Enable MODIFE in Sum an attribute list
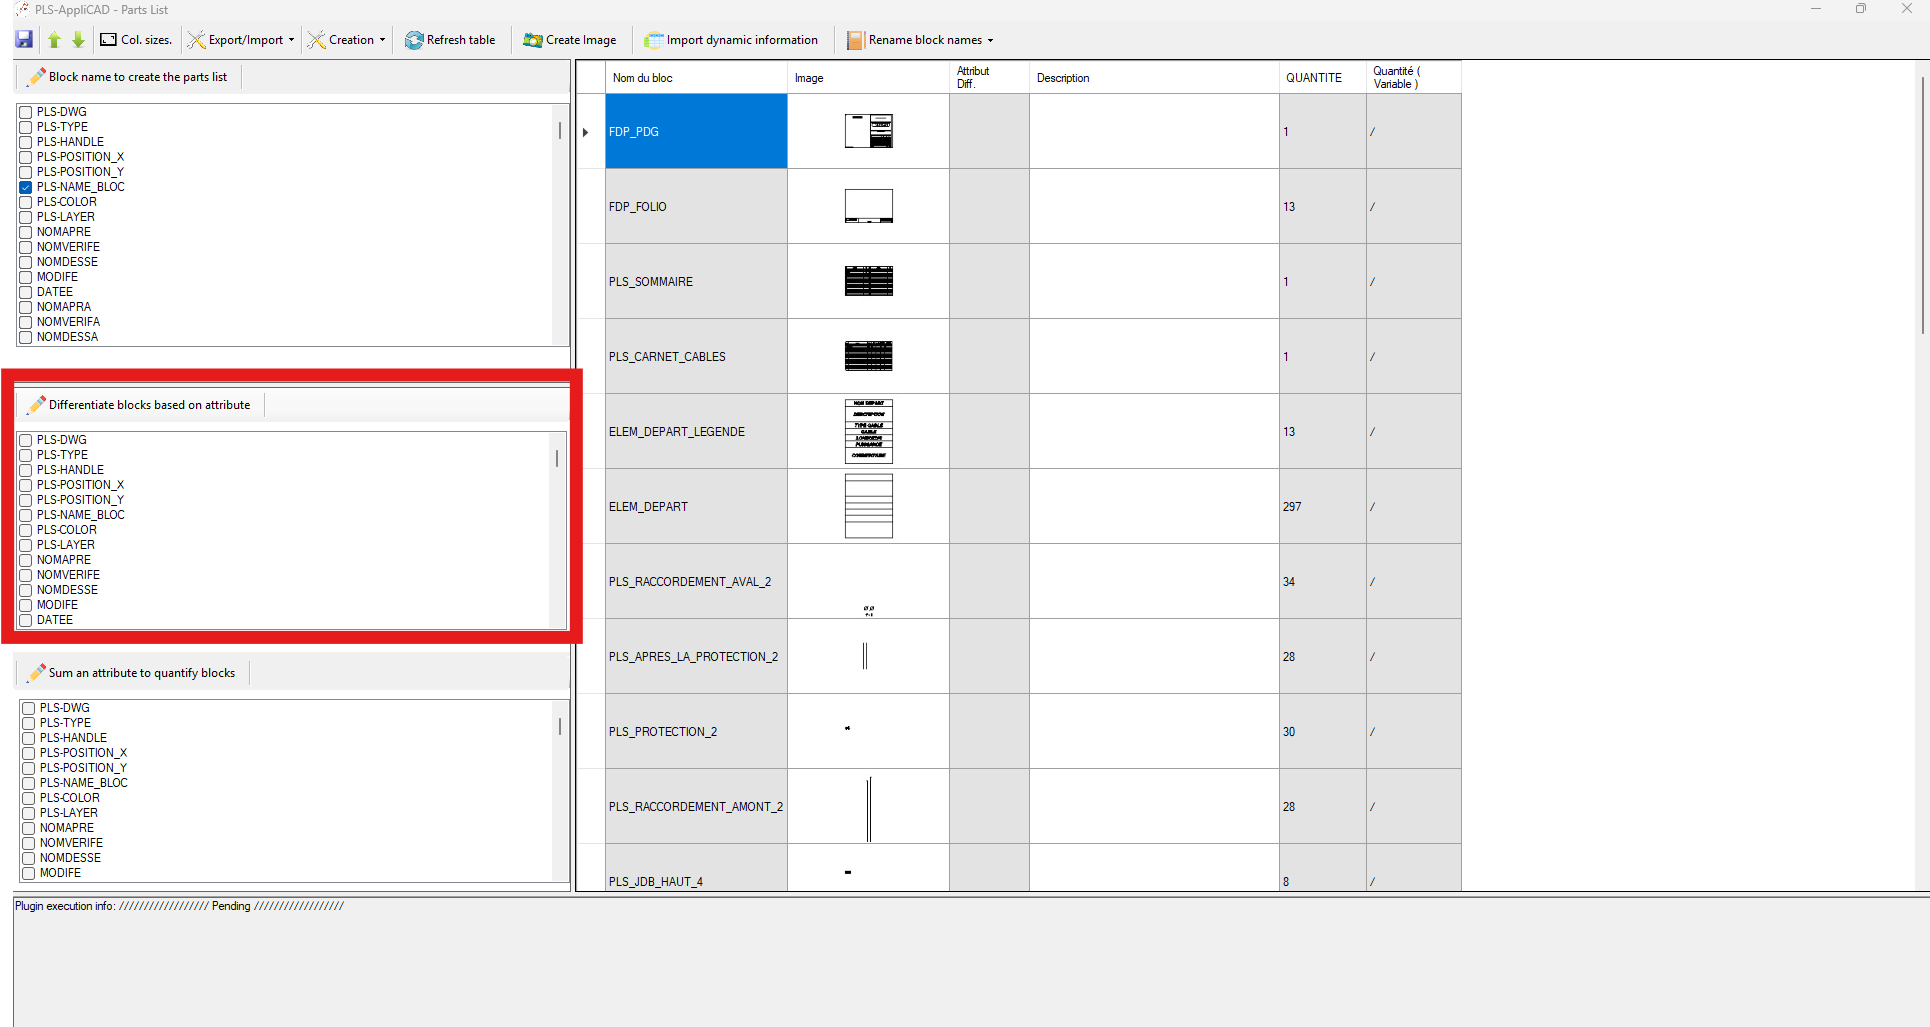1930x1027 pixels. pos(29,873)
